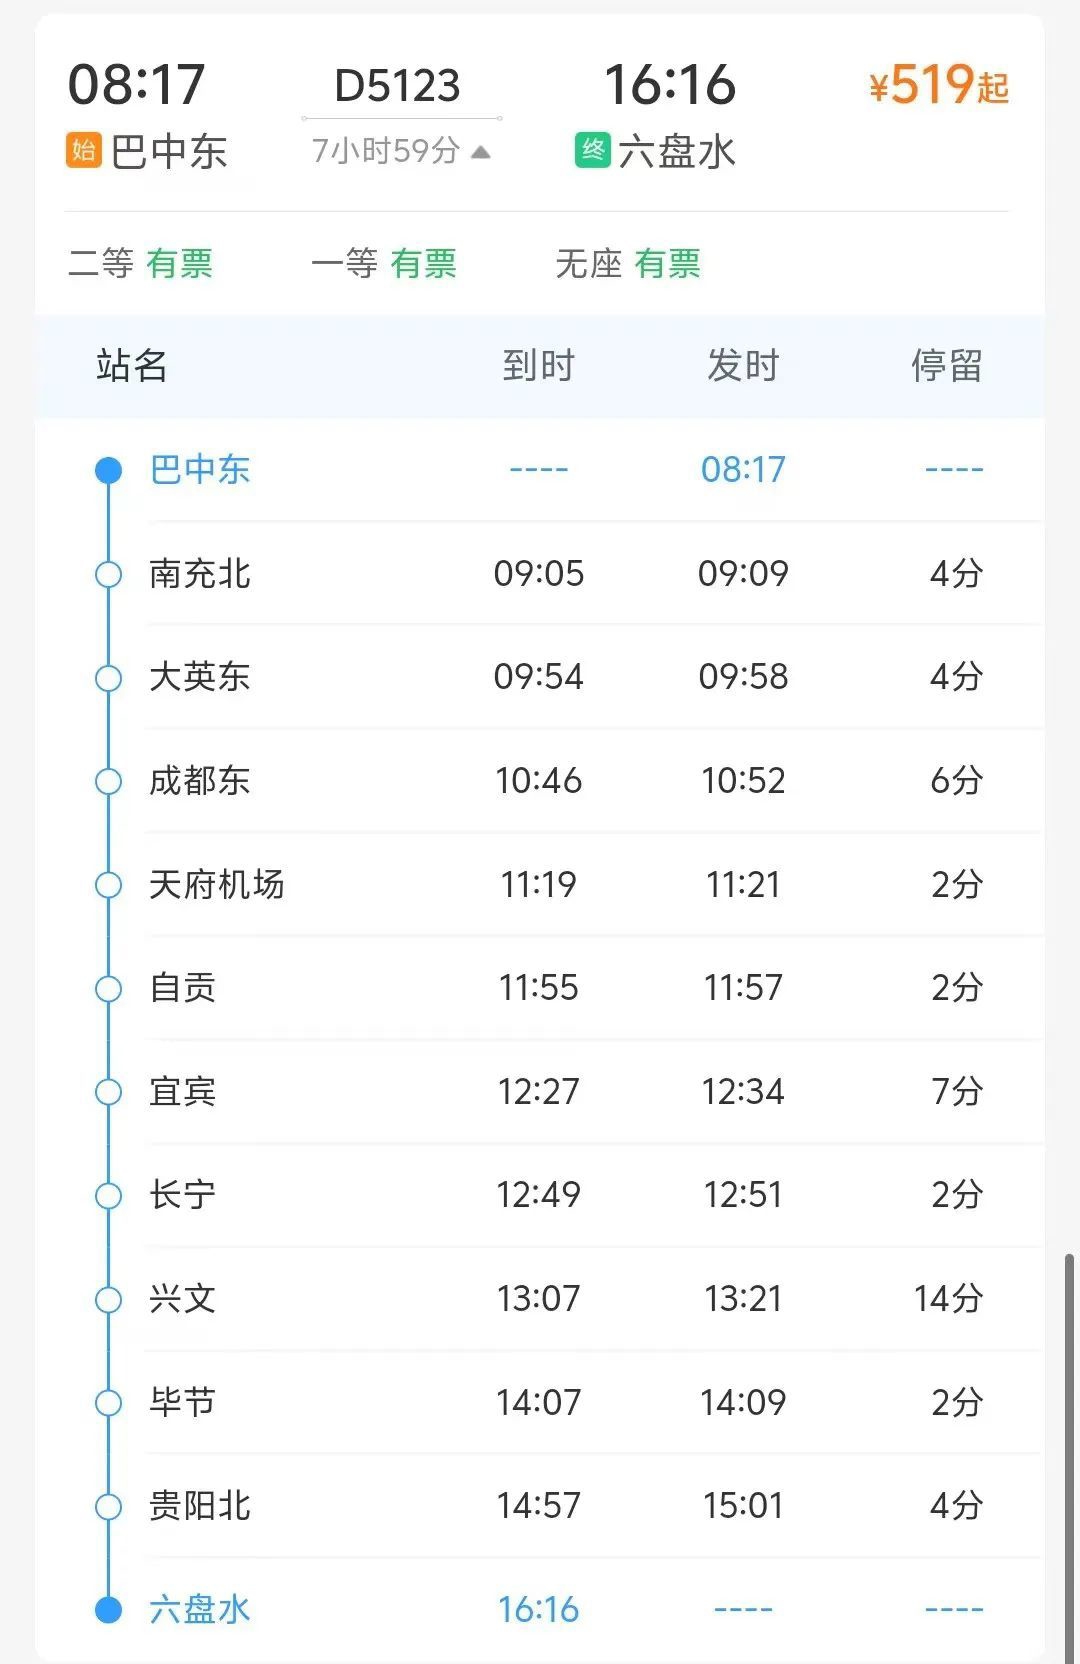Click the 六盘水 filled timeline dot
The width and height of the screenshot is (1080, 1664).
tap(108, 1609)
